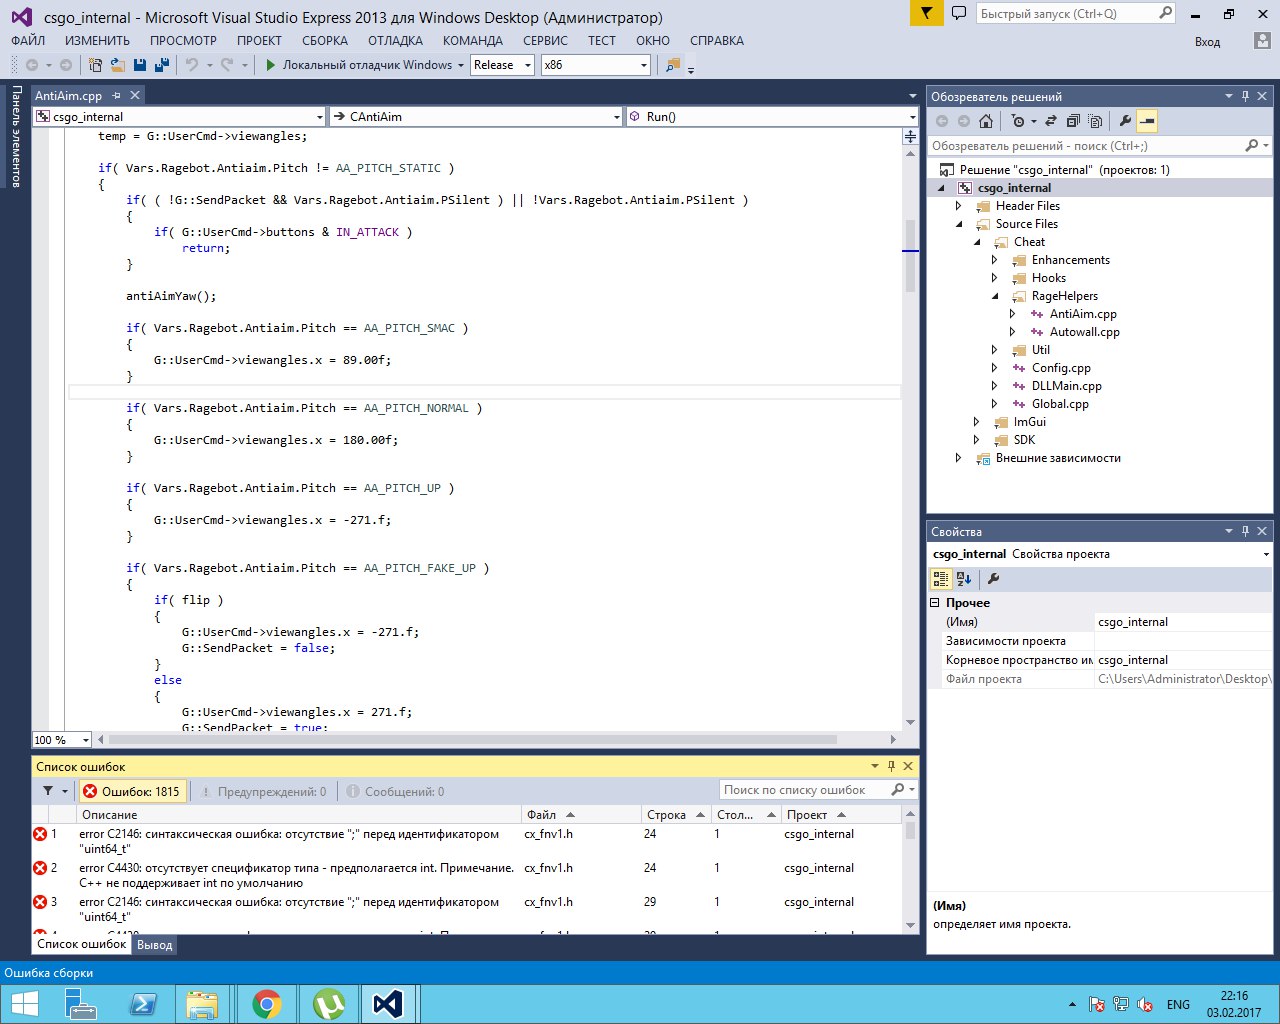1280x1024 pixels.
Task: Toggle Show All Files in Solution Explorer
Action: [1095, 121]
